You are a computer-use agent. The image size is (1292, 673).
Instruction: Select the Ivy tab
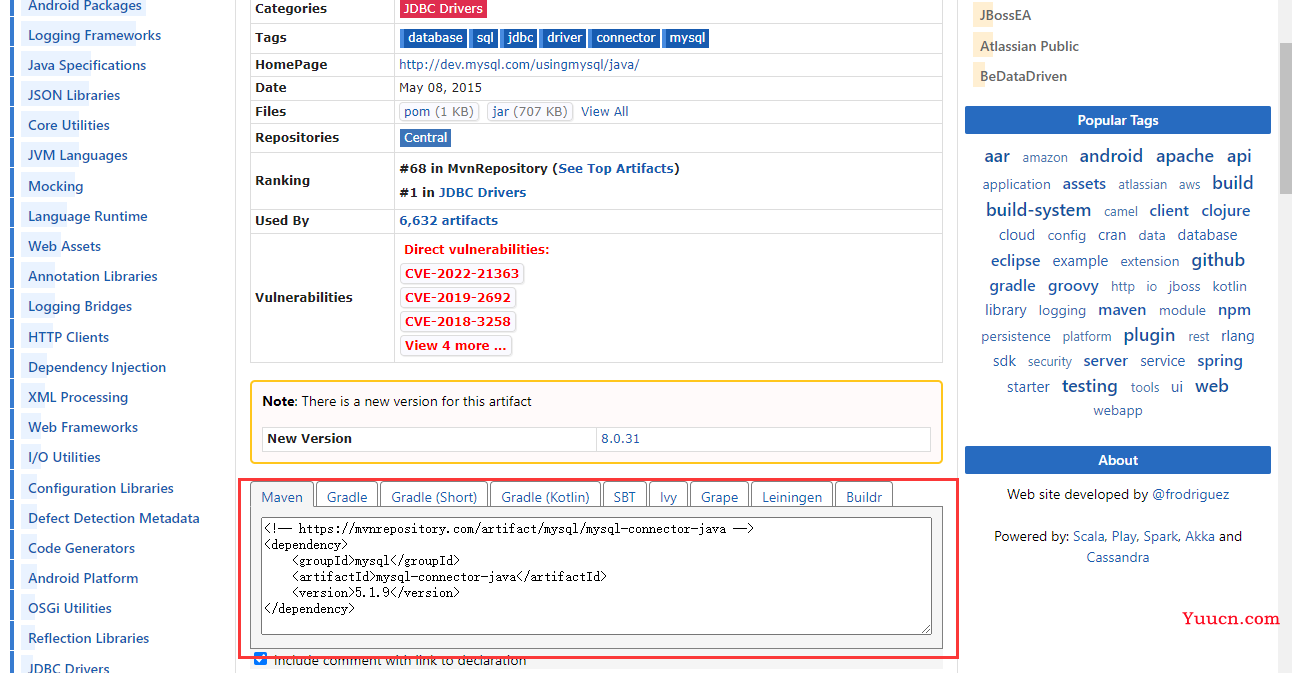(668, 496)
